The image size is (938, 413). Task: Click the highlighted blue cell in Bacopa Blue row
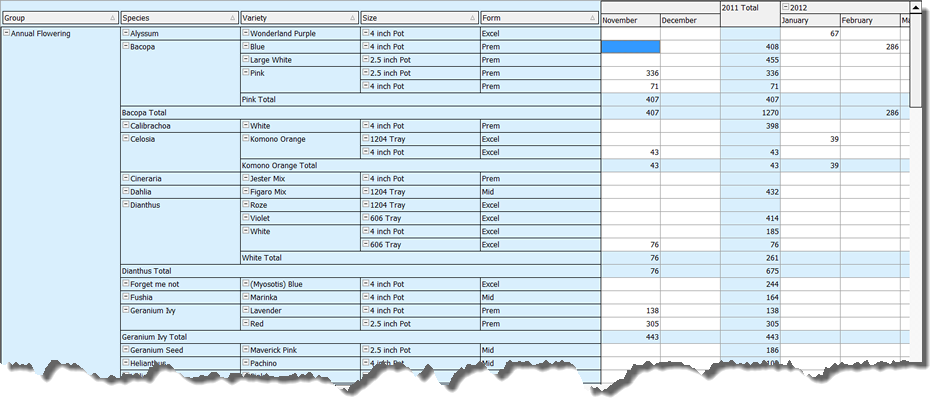[x=630, y=47]
